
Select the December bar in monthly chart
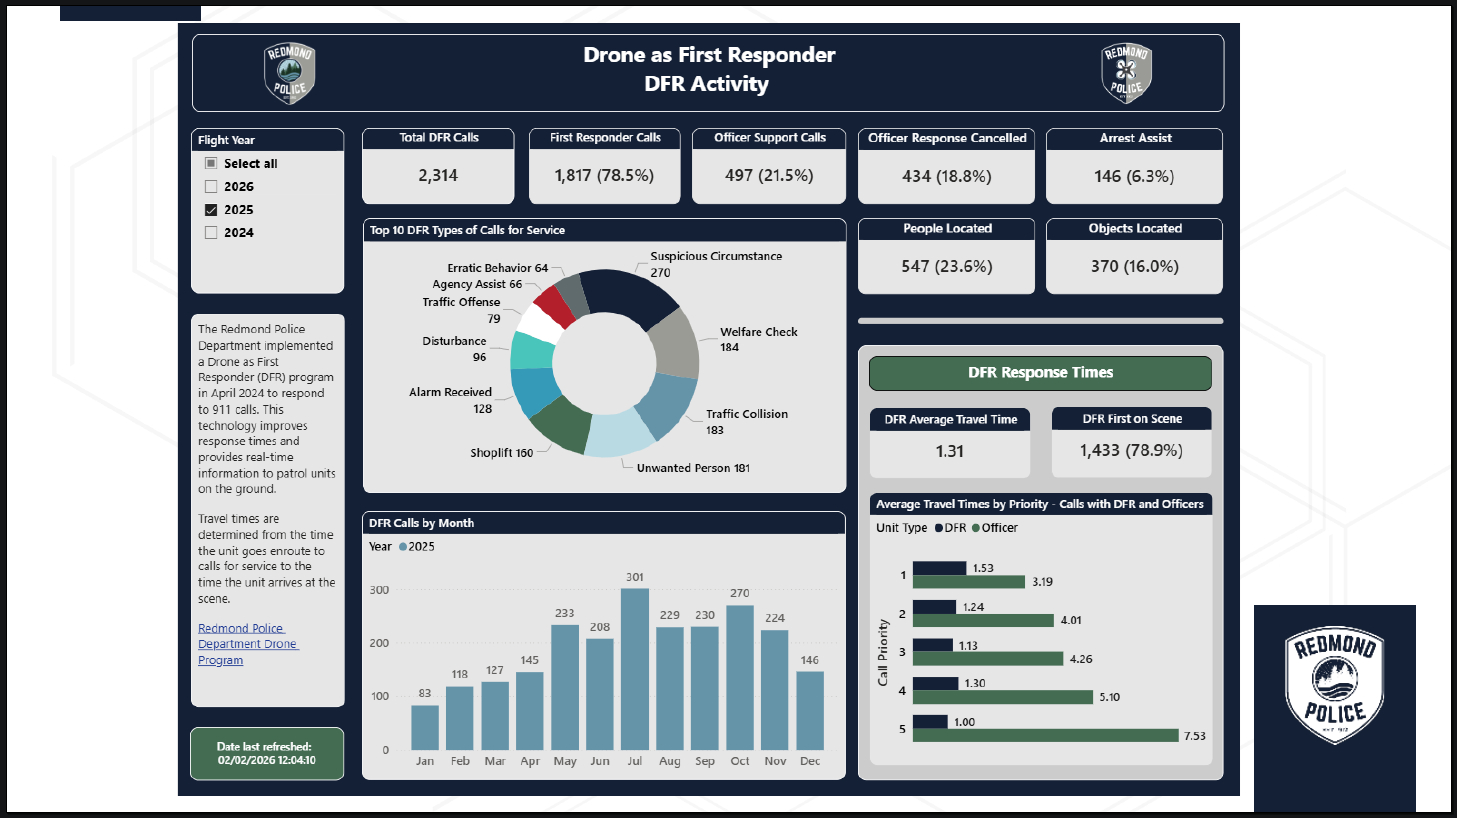point(810,710)
